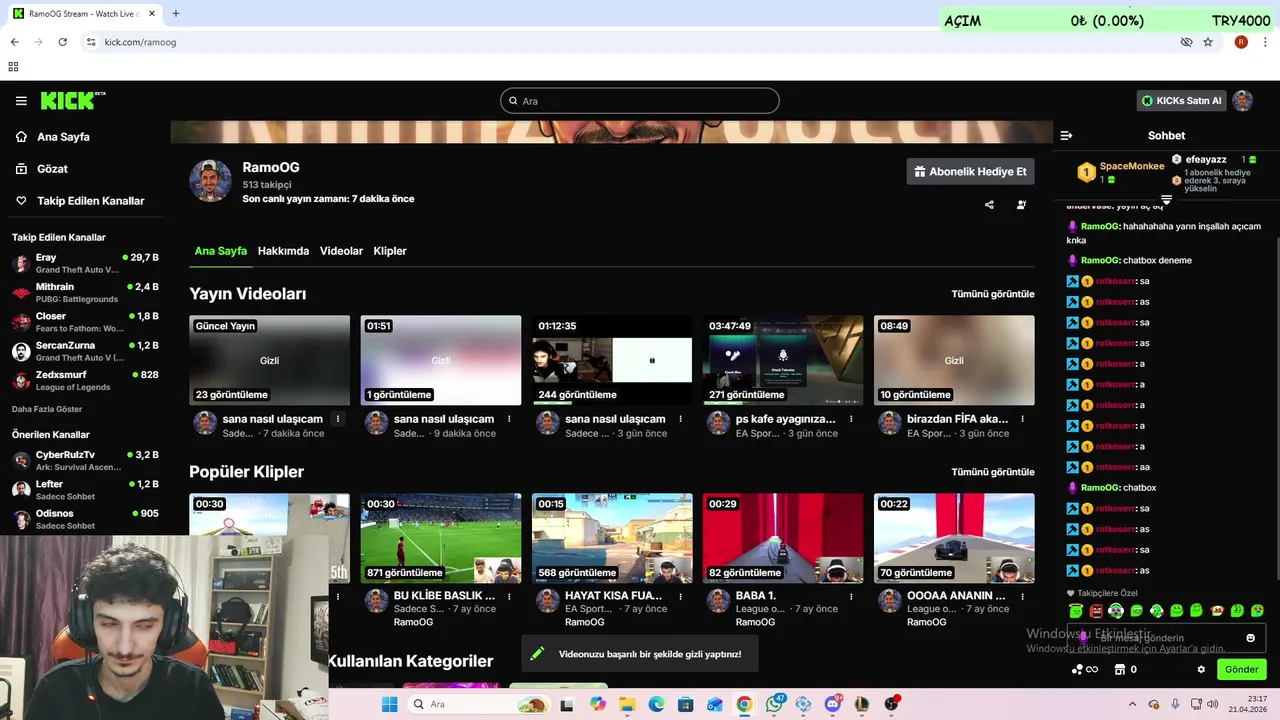
Task: Open Discord from the taskbar
Action: 833,704
